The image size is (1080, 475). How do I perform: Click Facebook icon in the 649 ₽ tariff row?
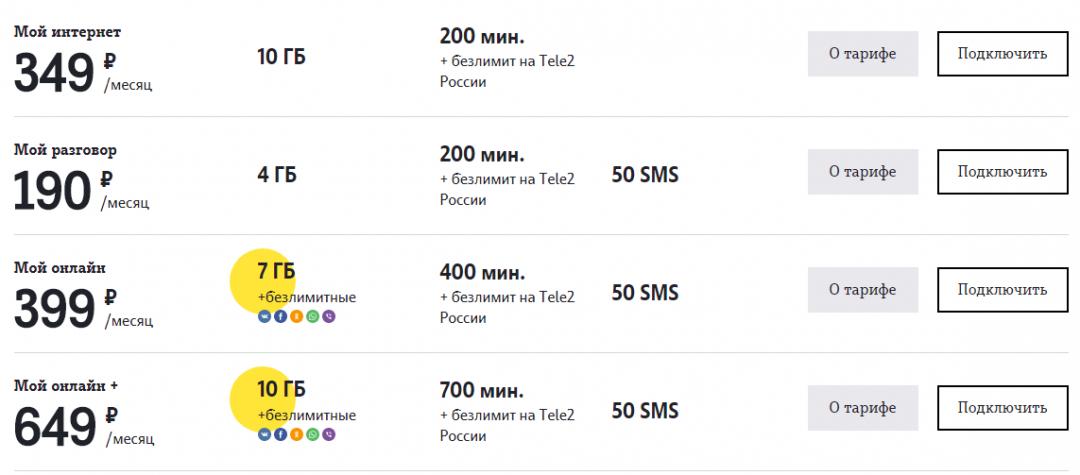(x=280, y=435)
